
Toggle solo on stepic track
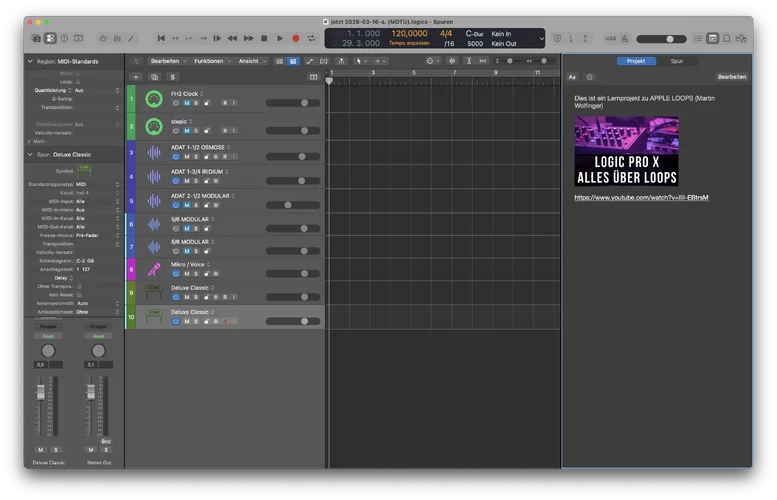(196, 131)
